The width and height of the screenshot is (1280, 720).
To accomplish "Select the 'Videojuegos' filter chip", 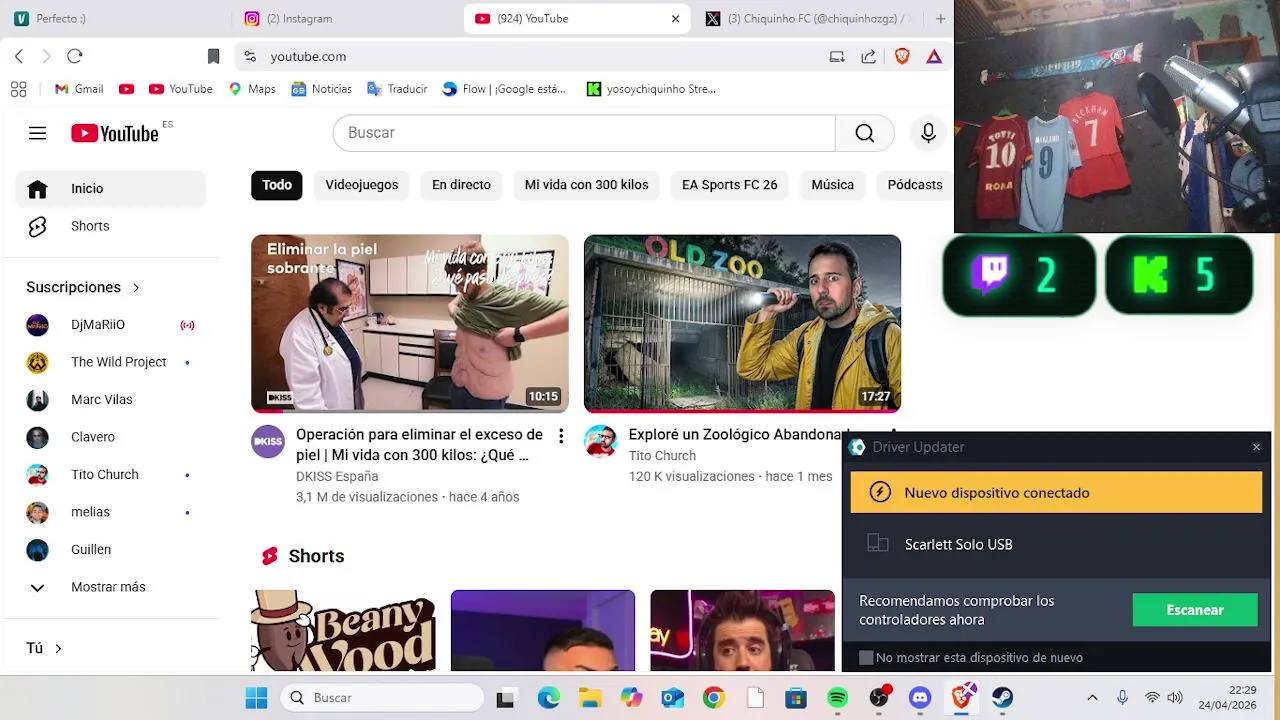I will (361, 185).
